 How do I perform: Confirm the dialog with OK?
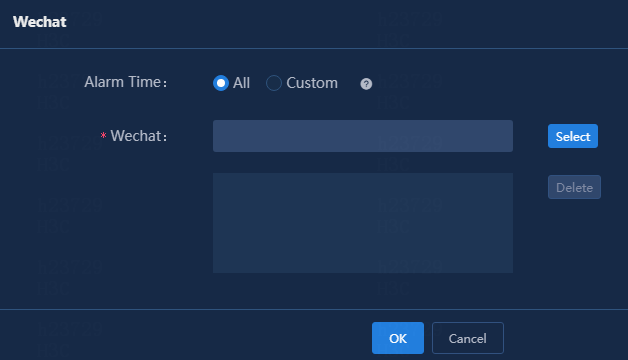click(398, 338)
